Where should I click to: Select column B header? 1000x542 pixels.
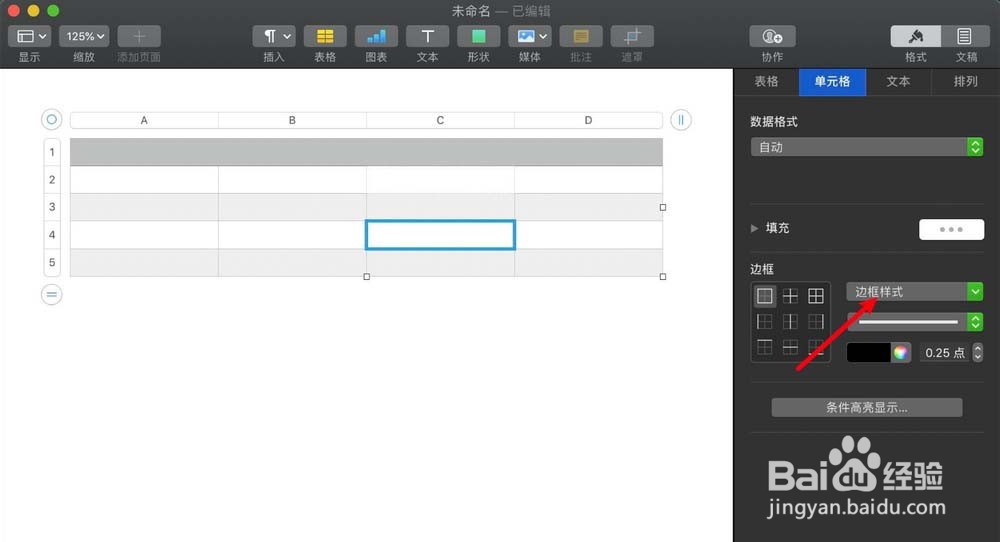[292, 120]
